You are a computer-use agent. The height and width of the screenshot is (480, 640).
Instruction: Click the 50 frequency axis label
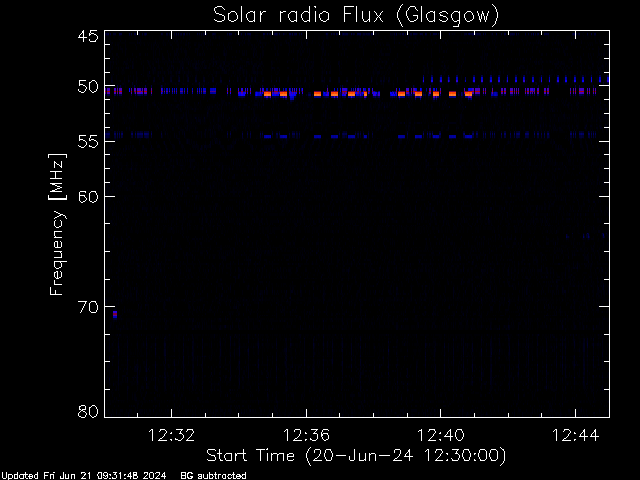pos(88,87)
